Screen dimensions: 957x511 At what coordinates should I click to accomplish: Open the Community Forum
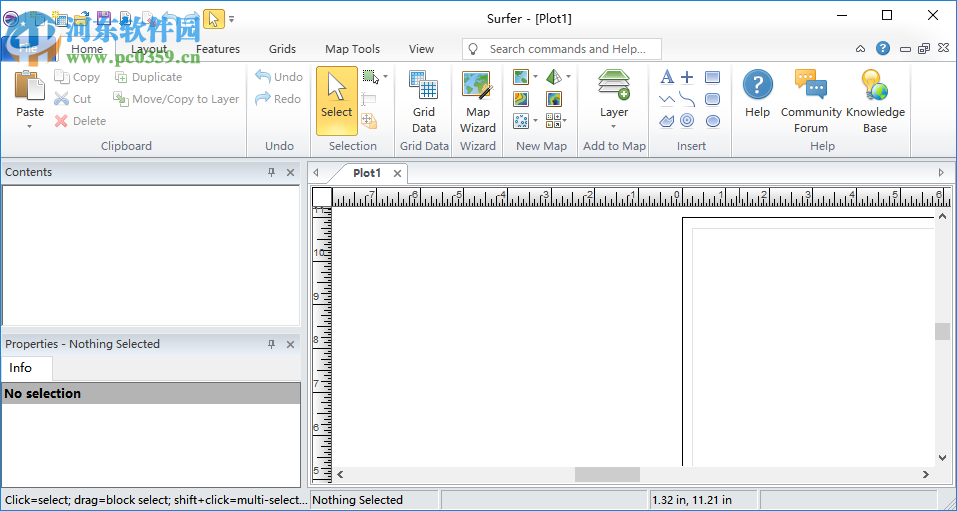[x=810, y=100]
